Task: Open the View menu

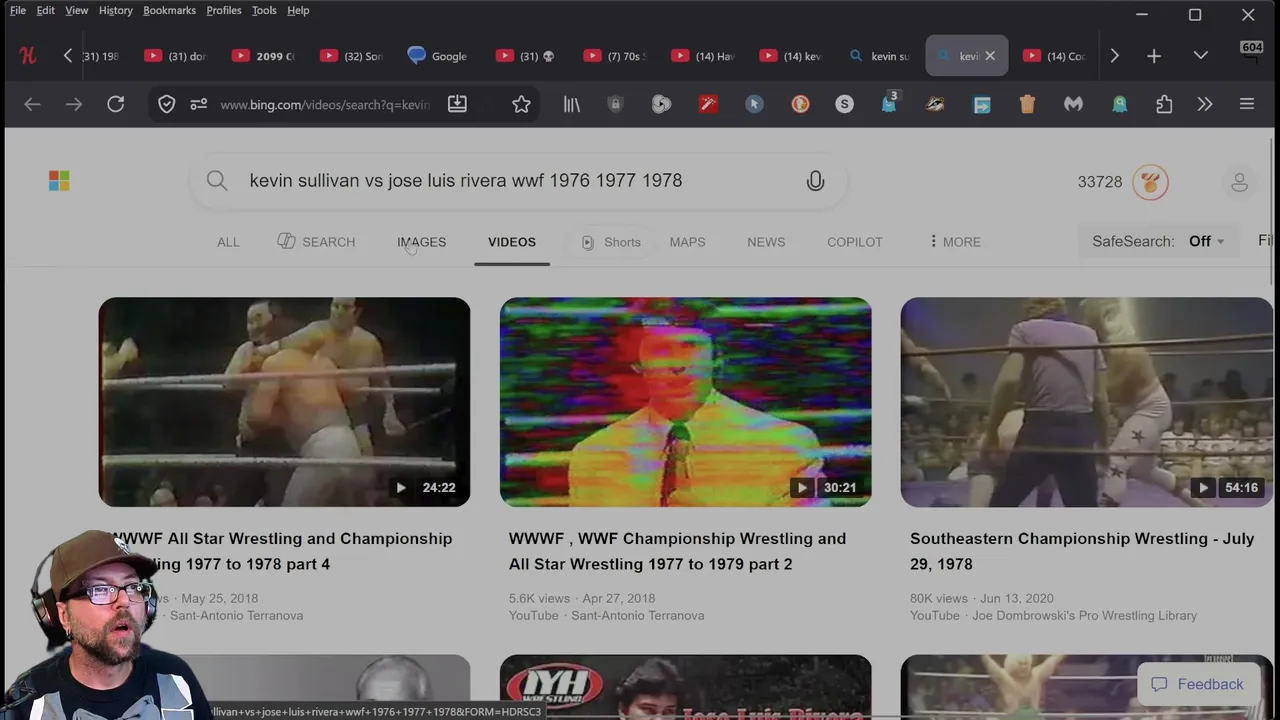Action: click(x=77, y=10)
